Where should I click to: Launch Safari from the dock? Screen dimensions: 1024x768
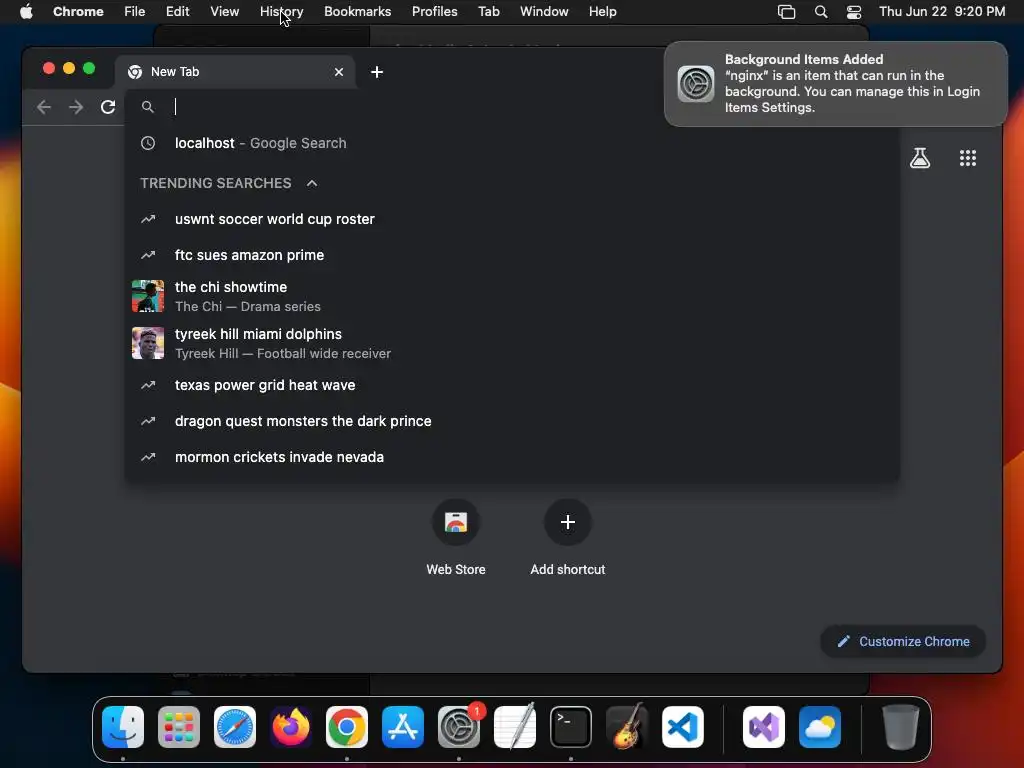coord(235,727)
